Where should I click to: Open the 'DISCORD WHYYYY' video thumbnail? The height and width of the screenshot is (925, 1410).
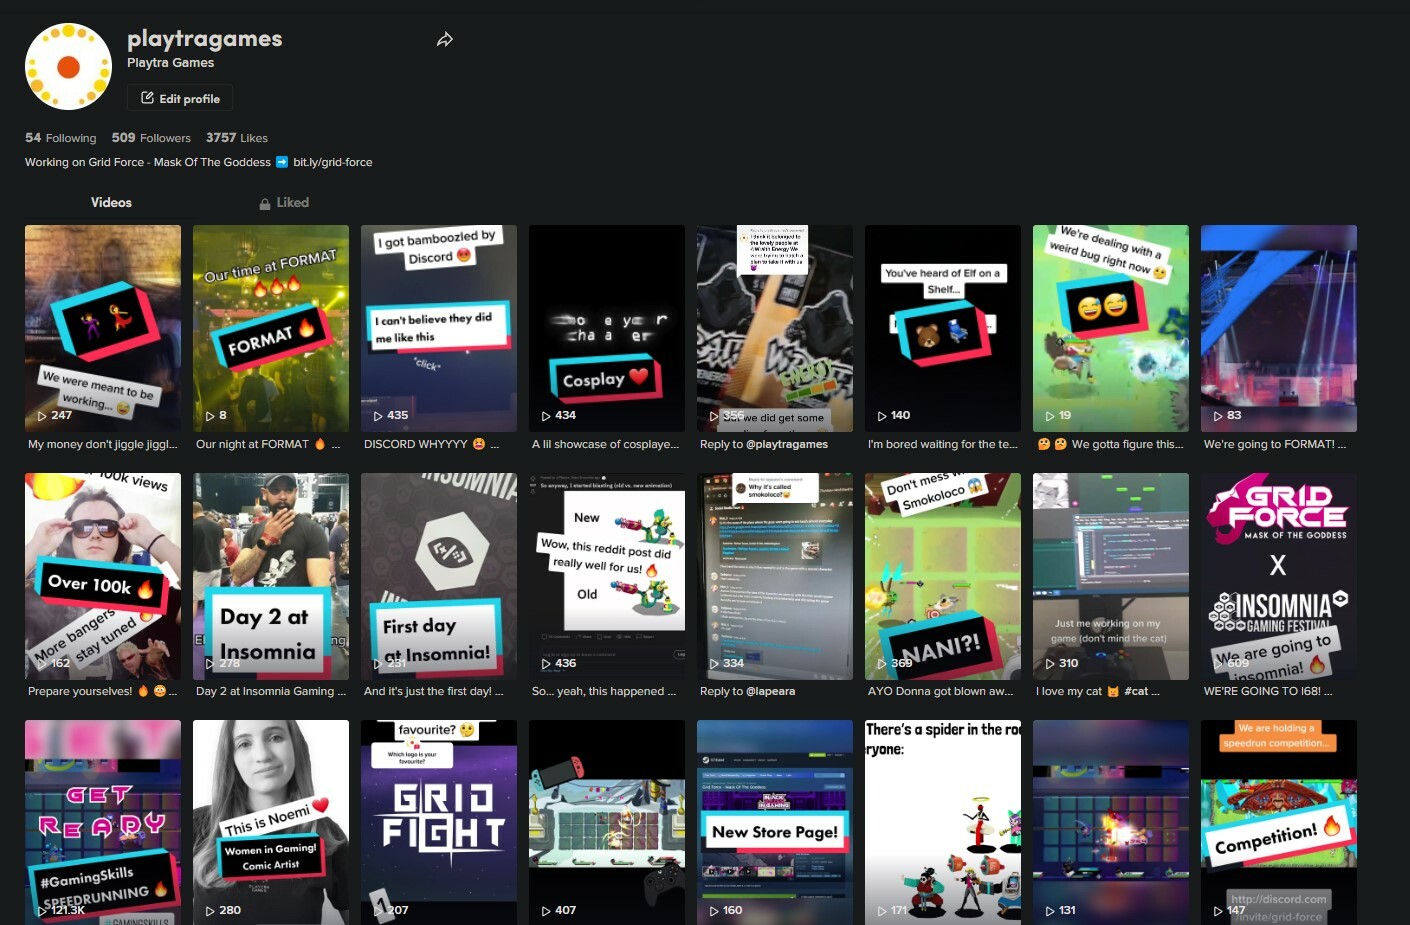439,328
